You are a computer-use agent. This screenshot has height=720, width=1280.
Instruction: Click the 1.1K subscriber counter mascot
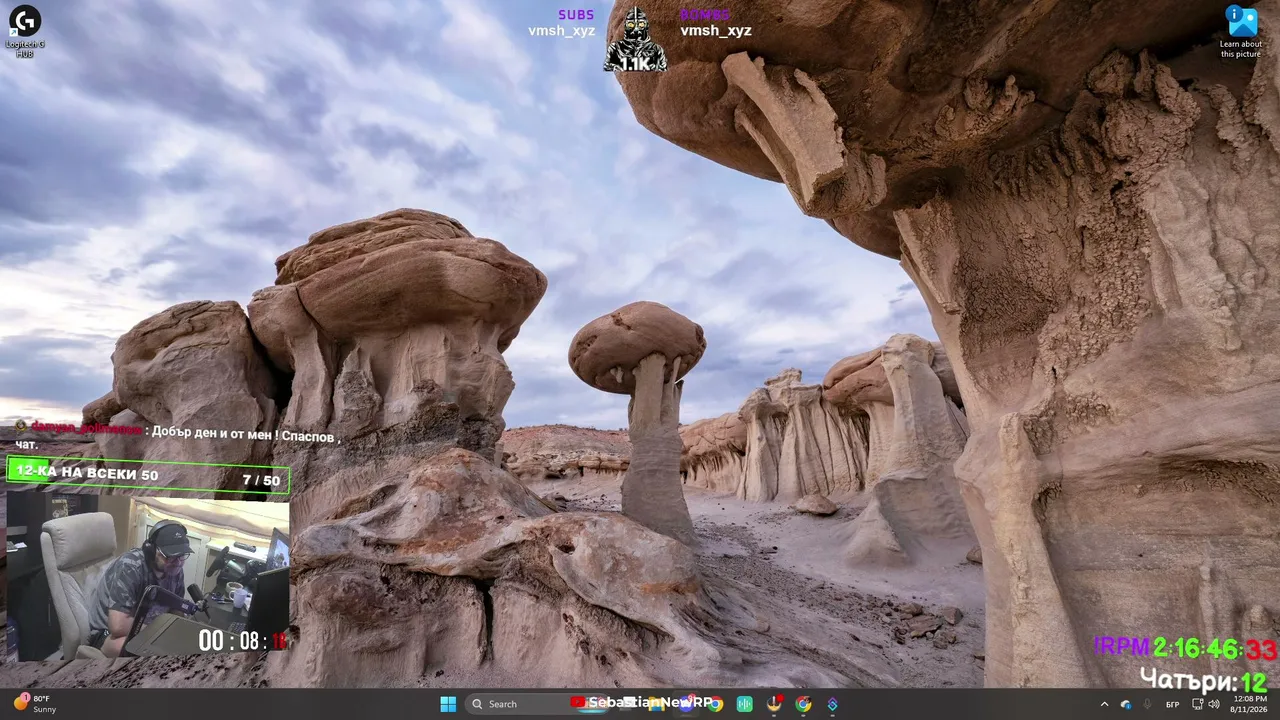[635, 40]
